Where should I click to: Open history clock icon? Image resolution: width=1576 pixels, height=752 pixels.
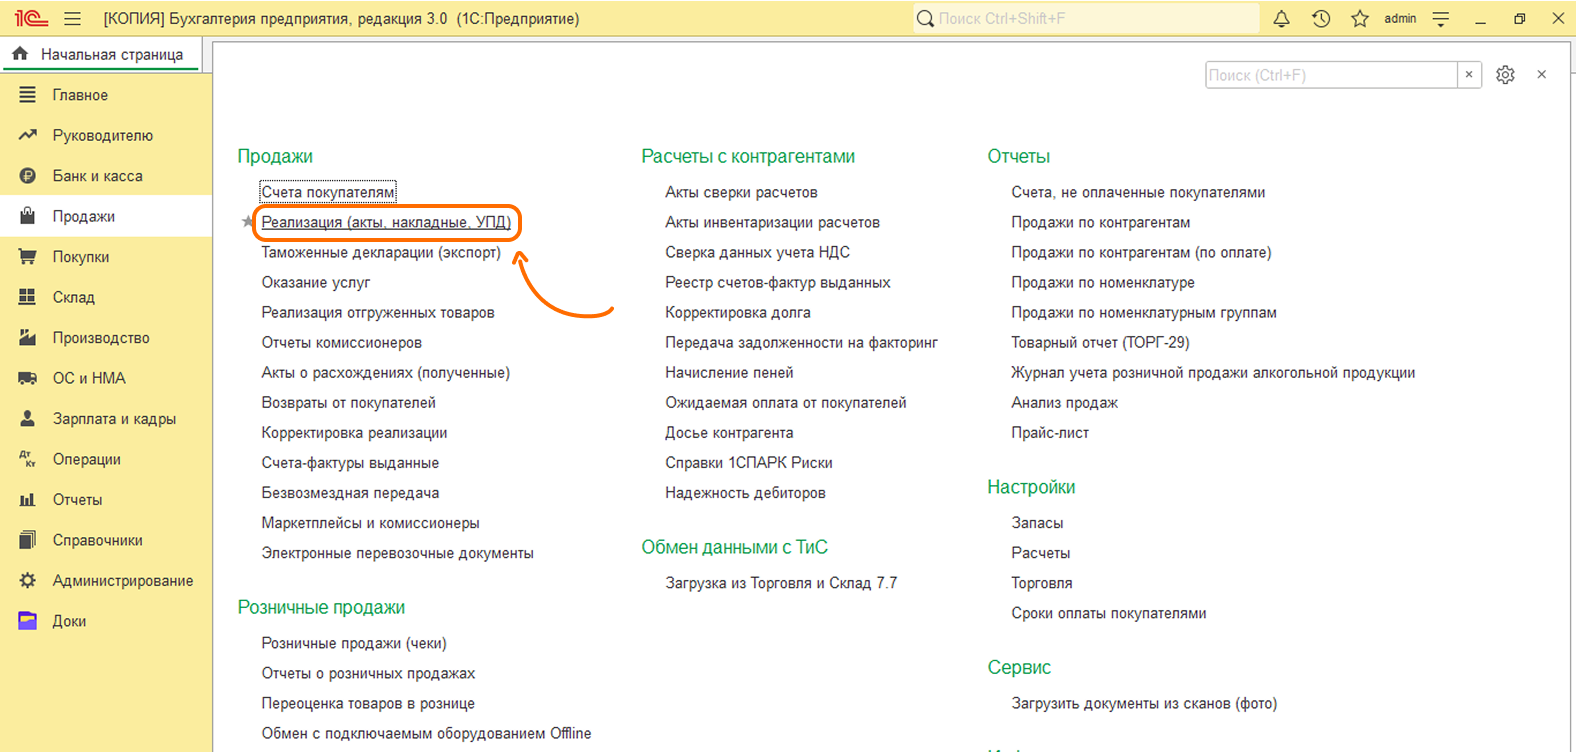click(1321, 19)
